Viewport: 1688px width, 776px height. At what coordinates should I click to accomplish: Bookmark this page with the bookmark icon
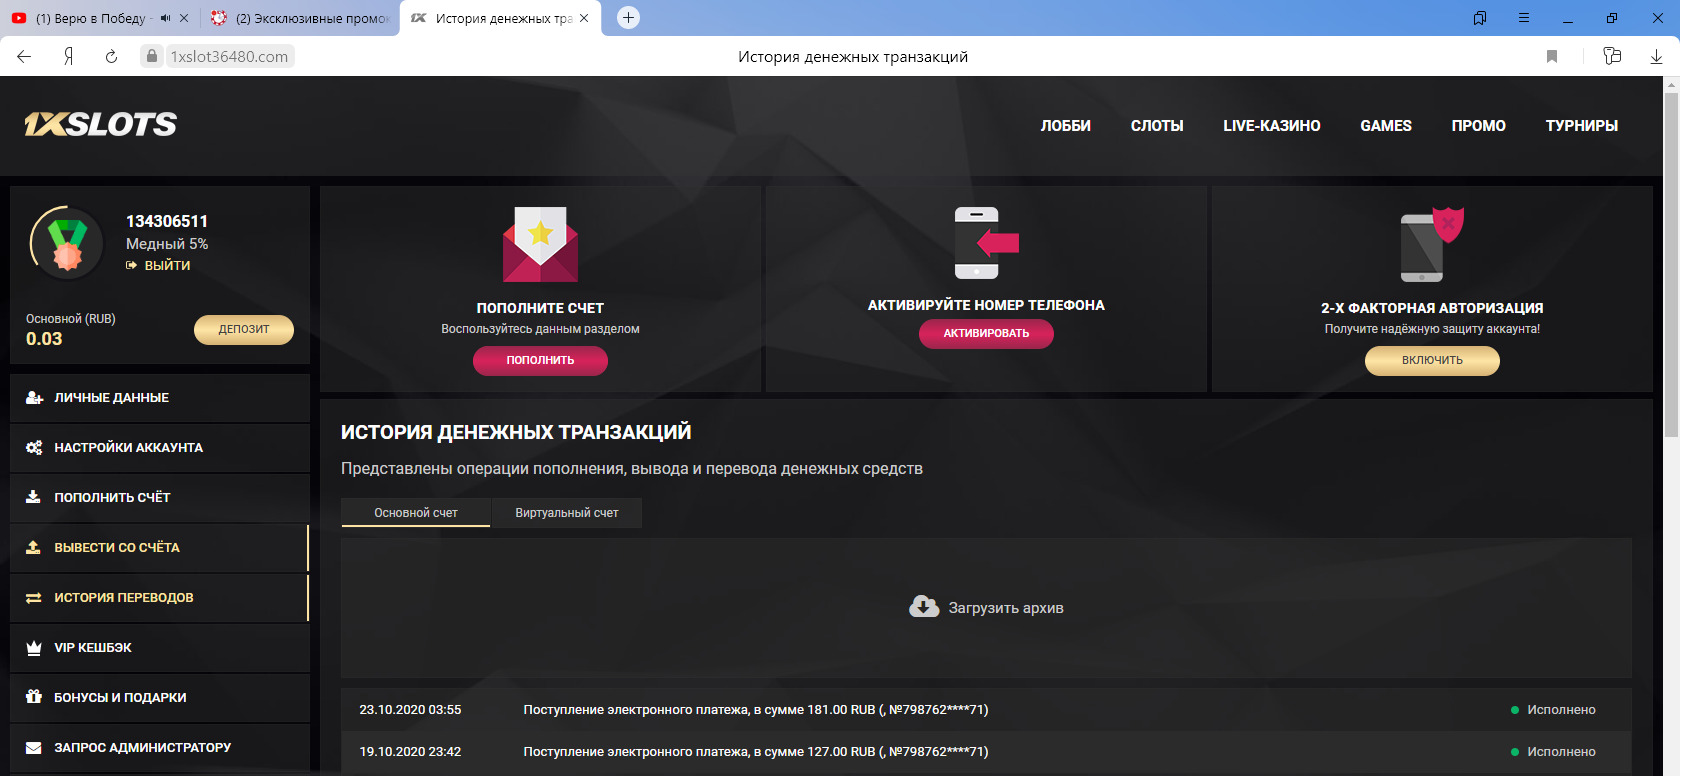coord(1552,56)
